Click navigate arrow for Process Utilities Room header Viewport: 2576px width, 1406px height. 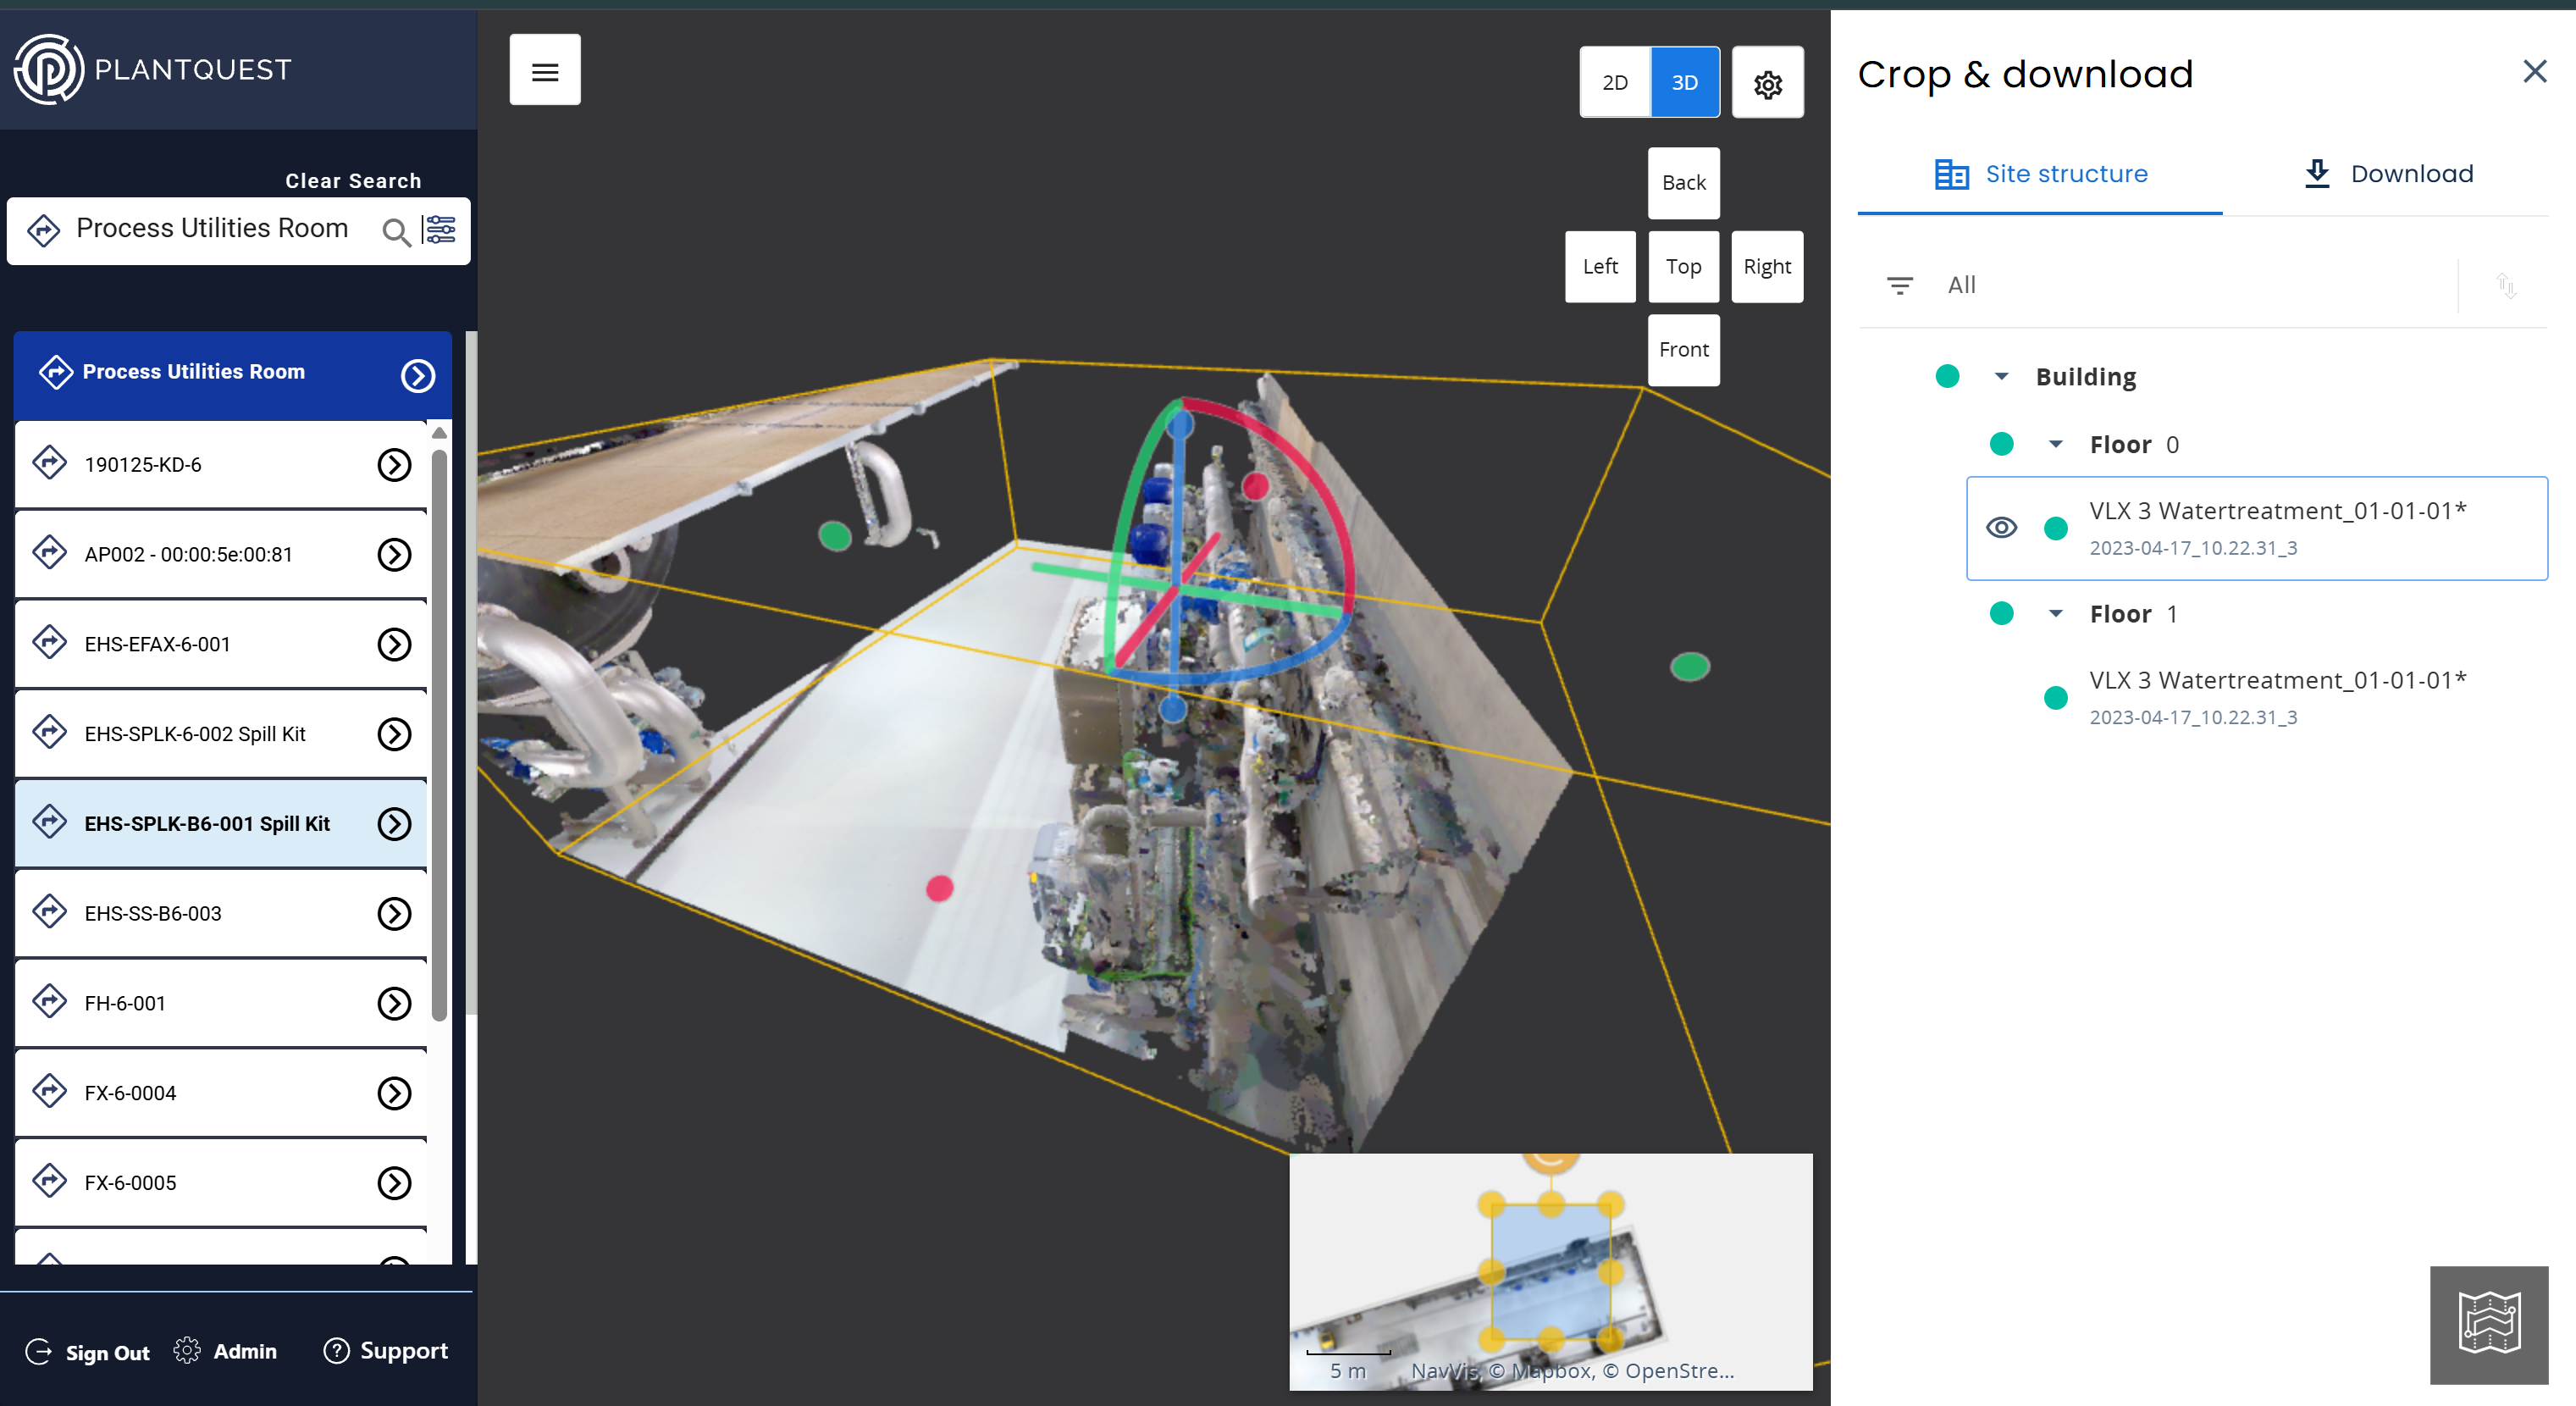pyautogui.click(x=418, y=375)
